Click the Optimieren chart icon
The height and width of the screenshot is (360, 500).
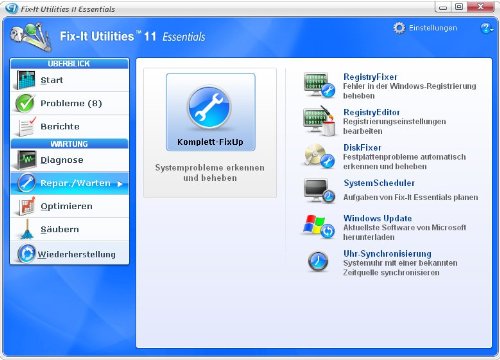(x=26, y=206)
